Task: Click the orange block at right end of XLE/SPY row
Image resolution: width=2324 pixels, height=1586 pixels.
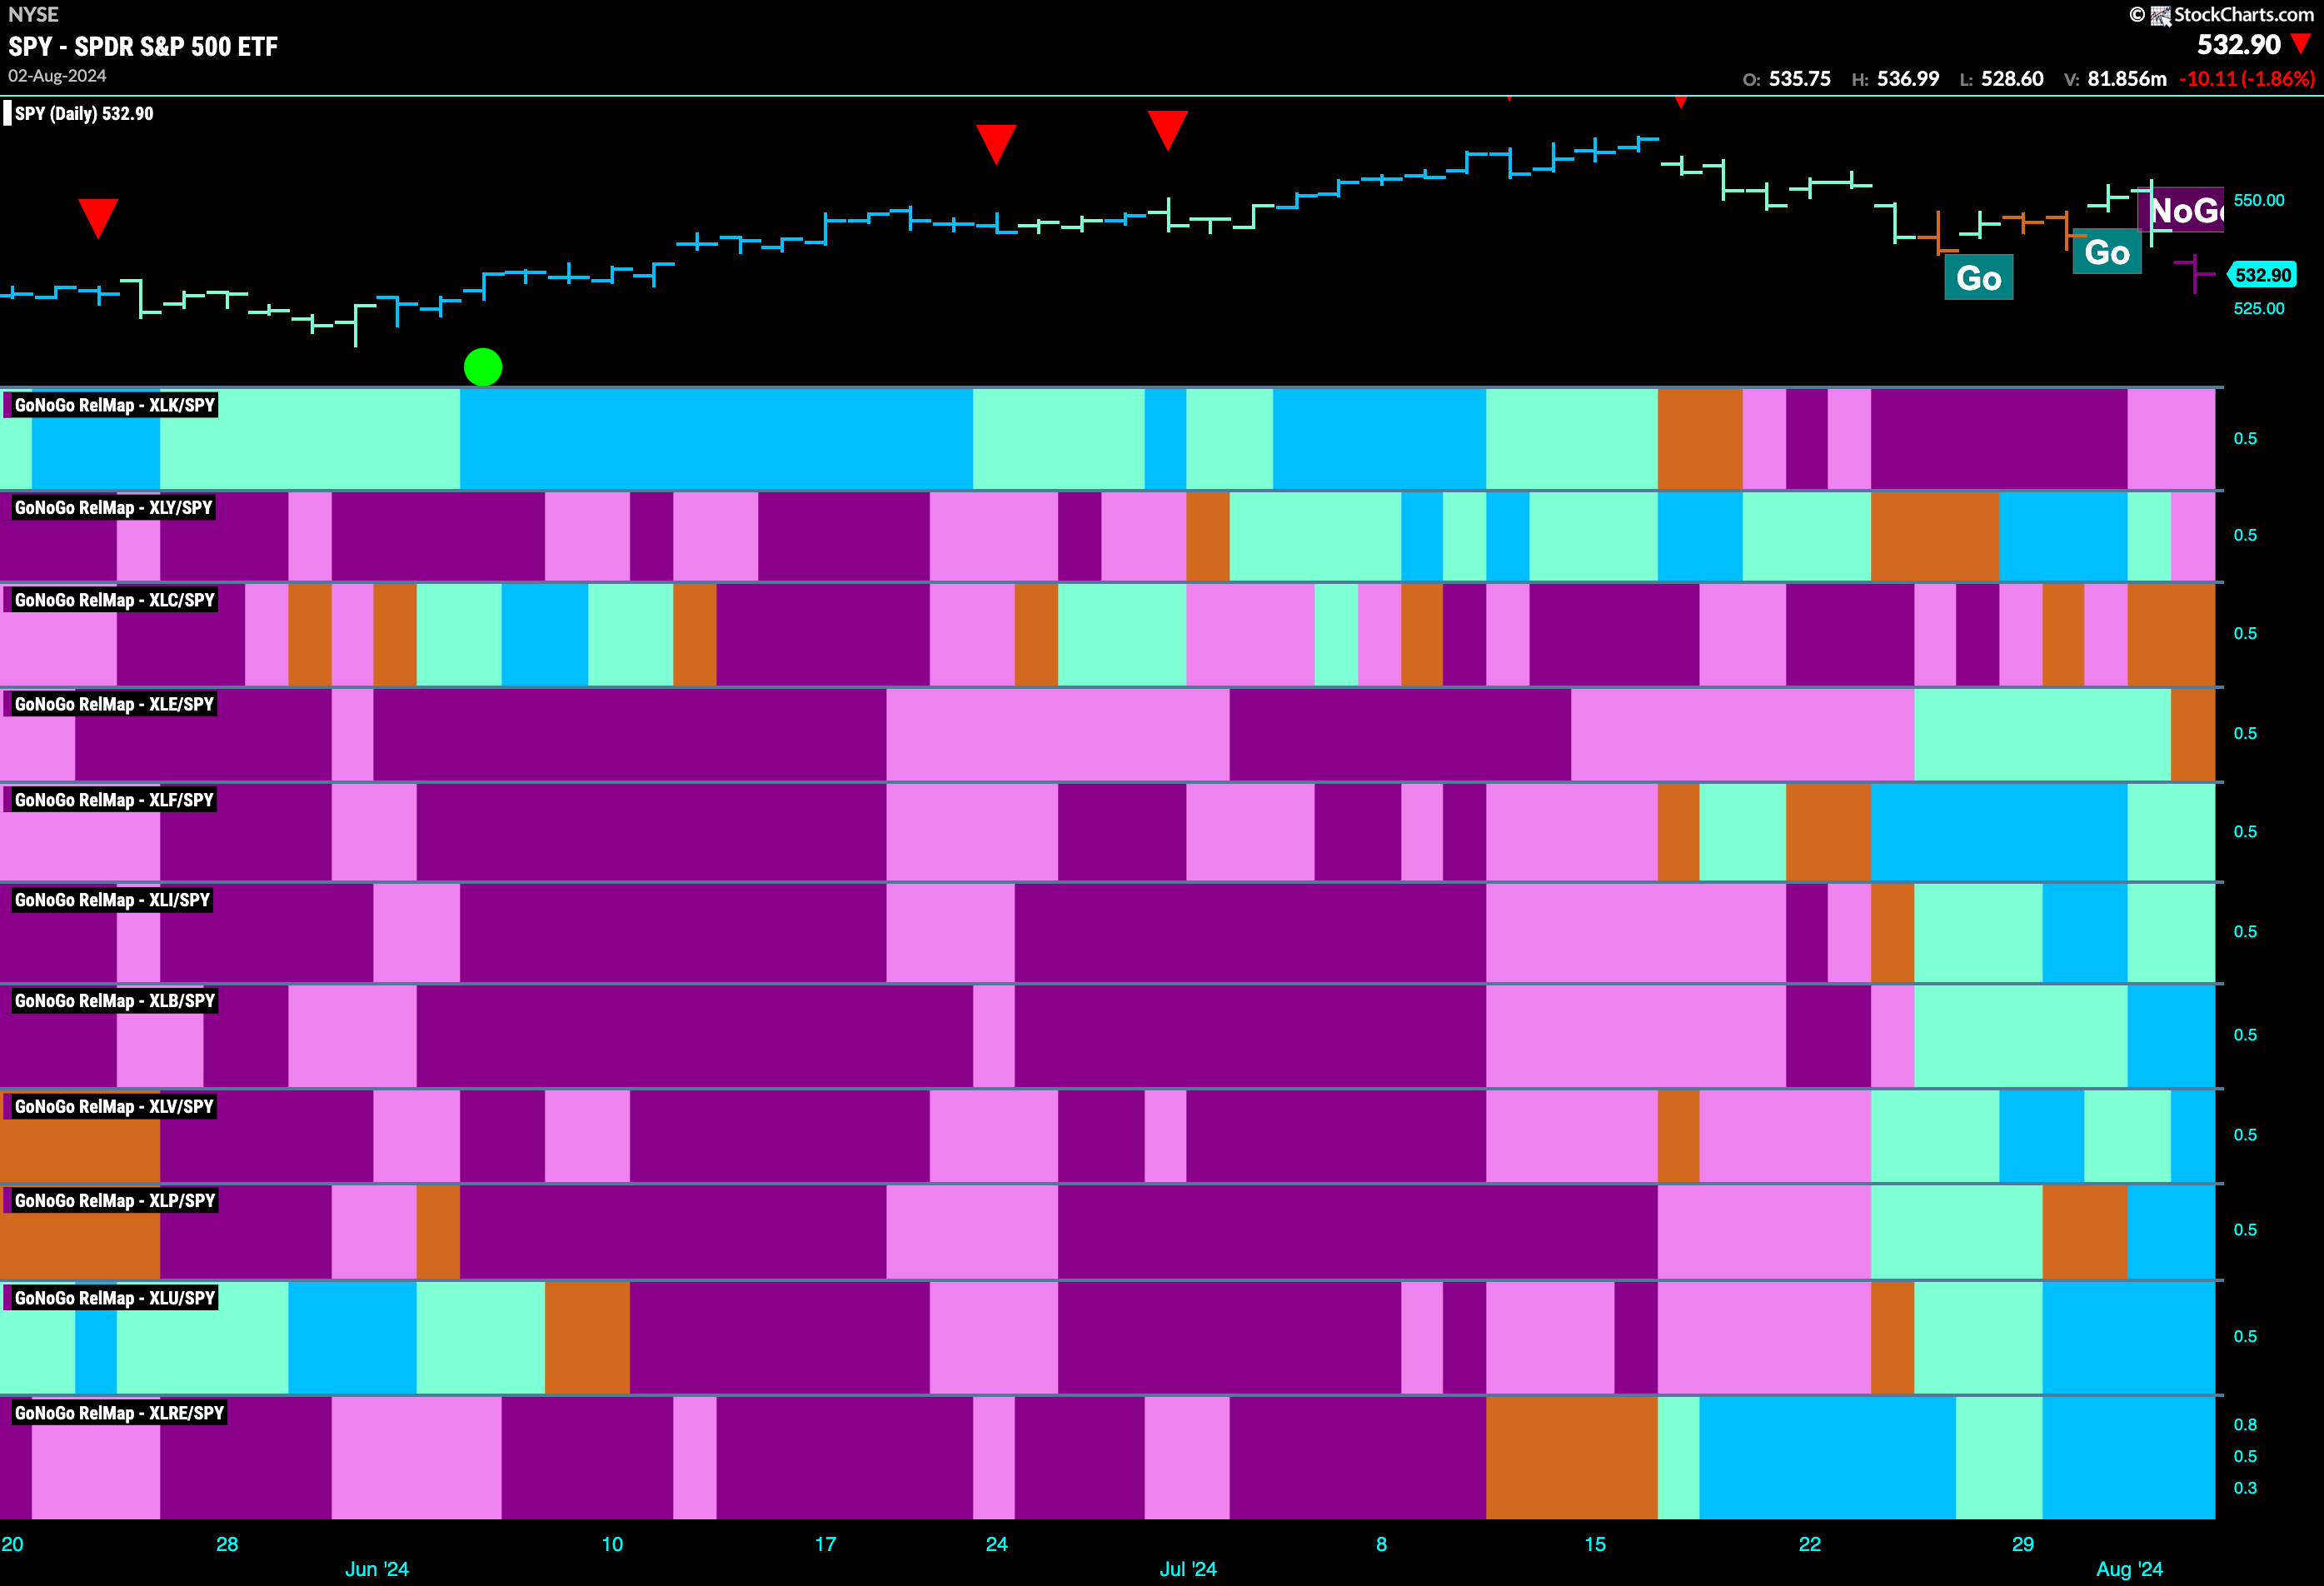Action: [x=2193, y=735]
